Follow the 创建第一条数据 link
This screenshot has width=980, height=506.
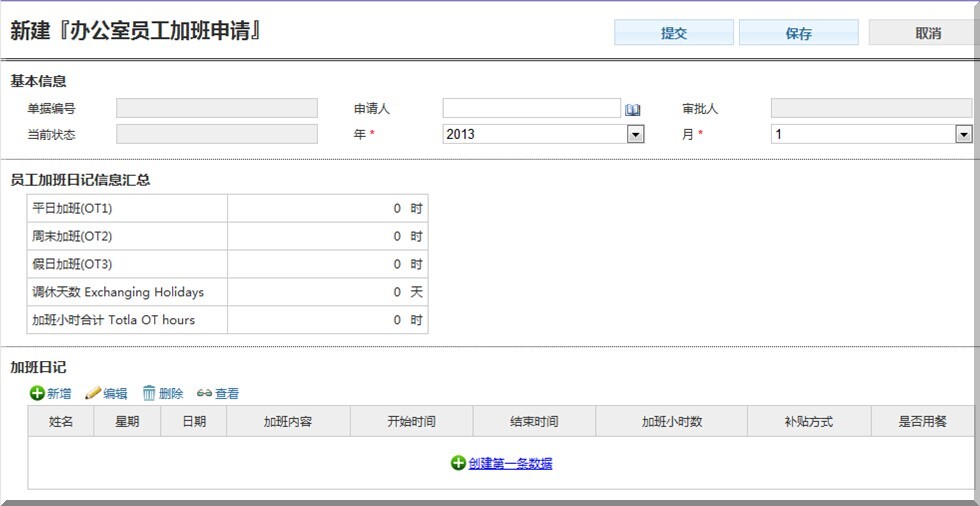click(x=510, y=463)
